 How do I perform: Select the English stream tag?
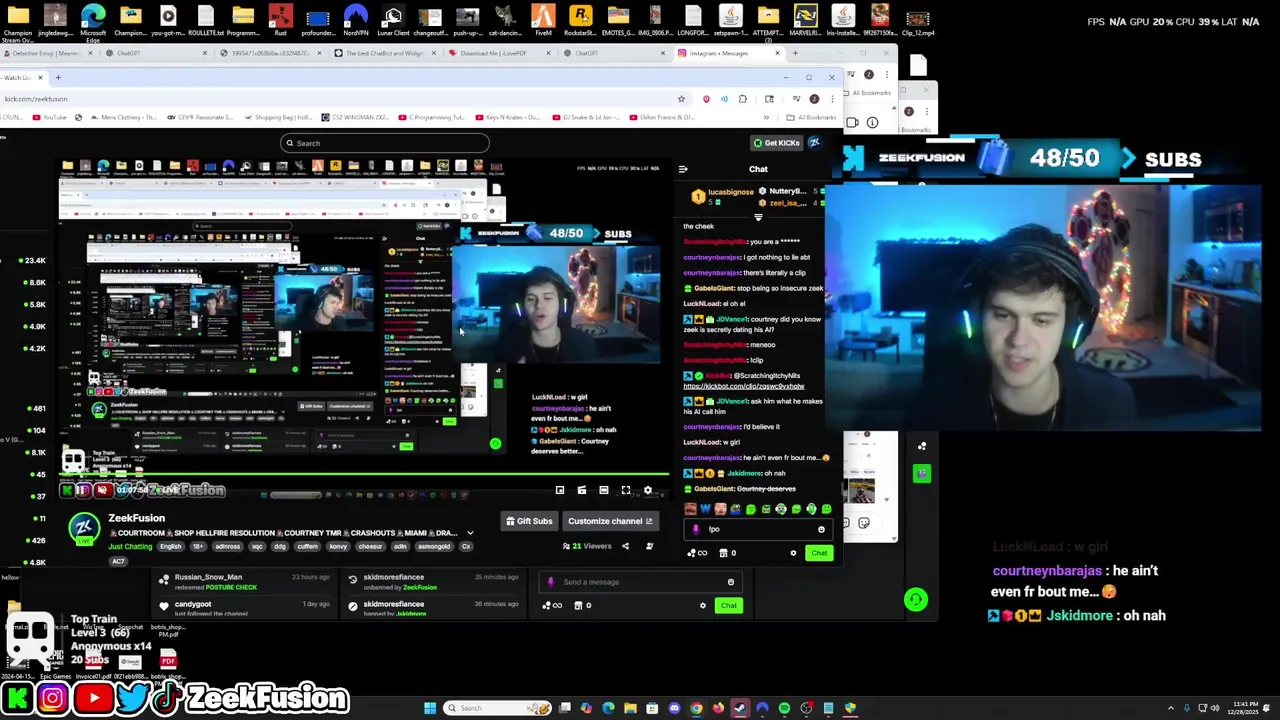171,546
